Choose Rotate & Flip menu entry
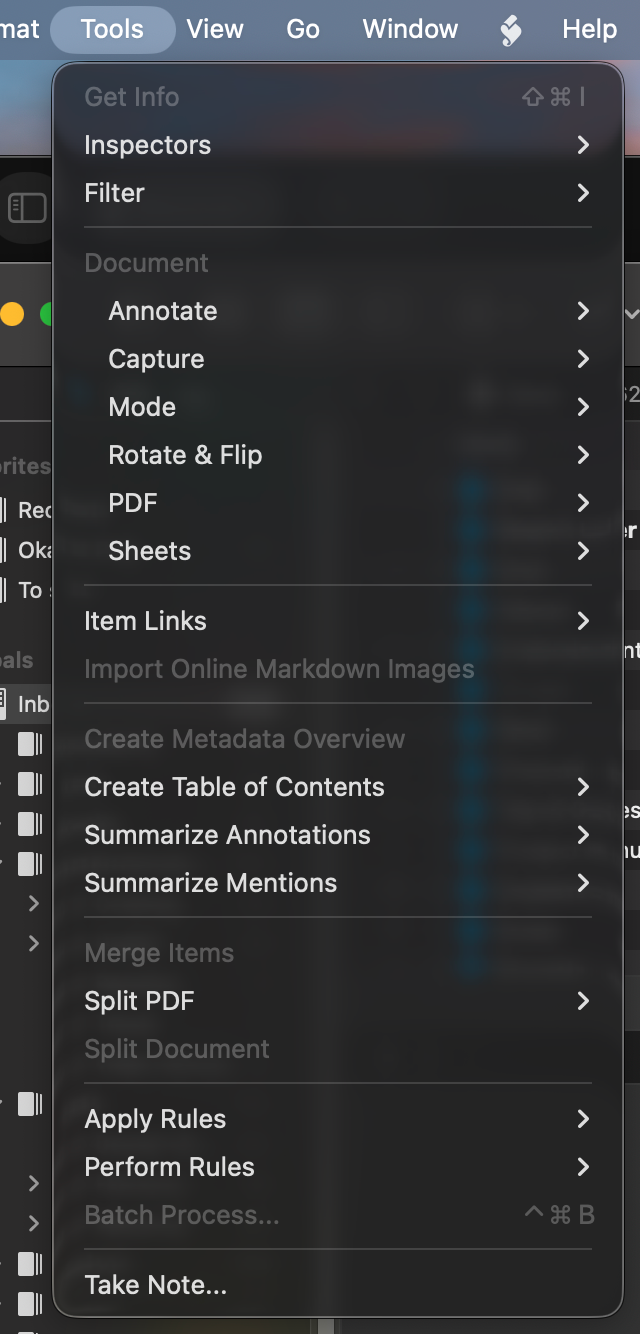The image size is (640, 1334). tap(186, 455)
